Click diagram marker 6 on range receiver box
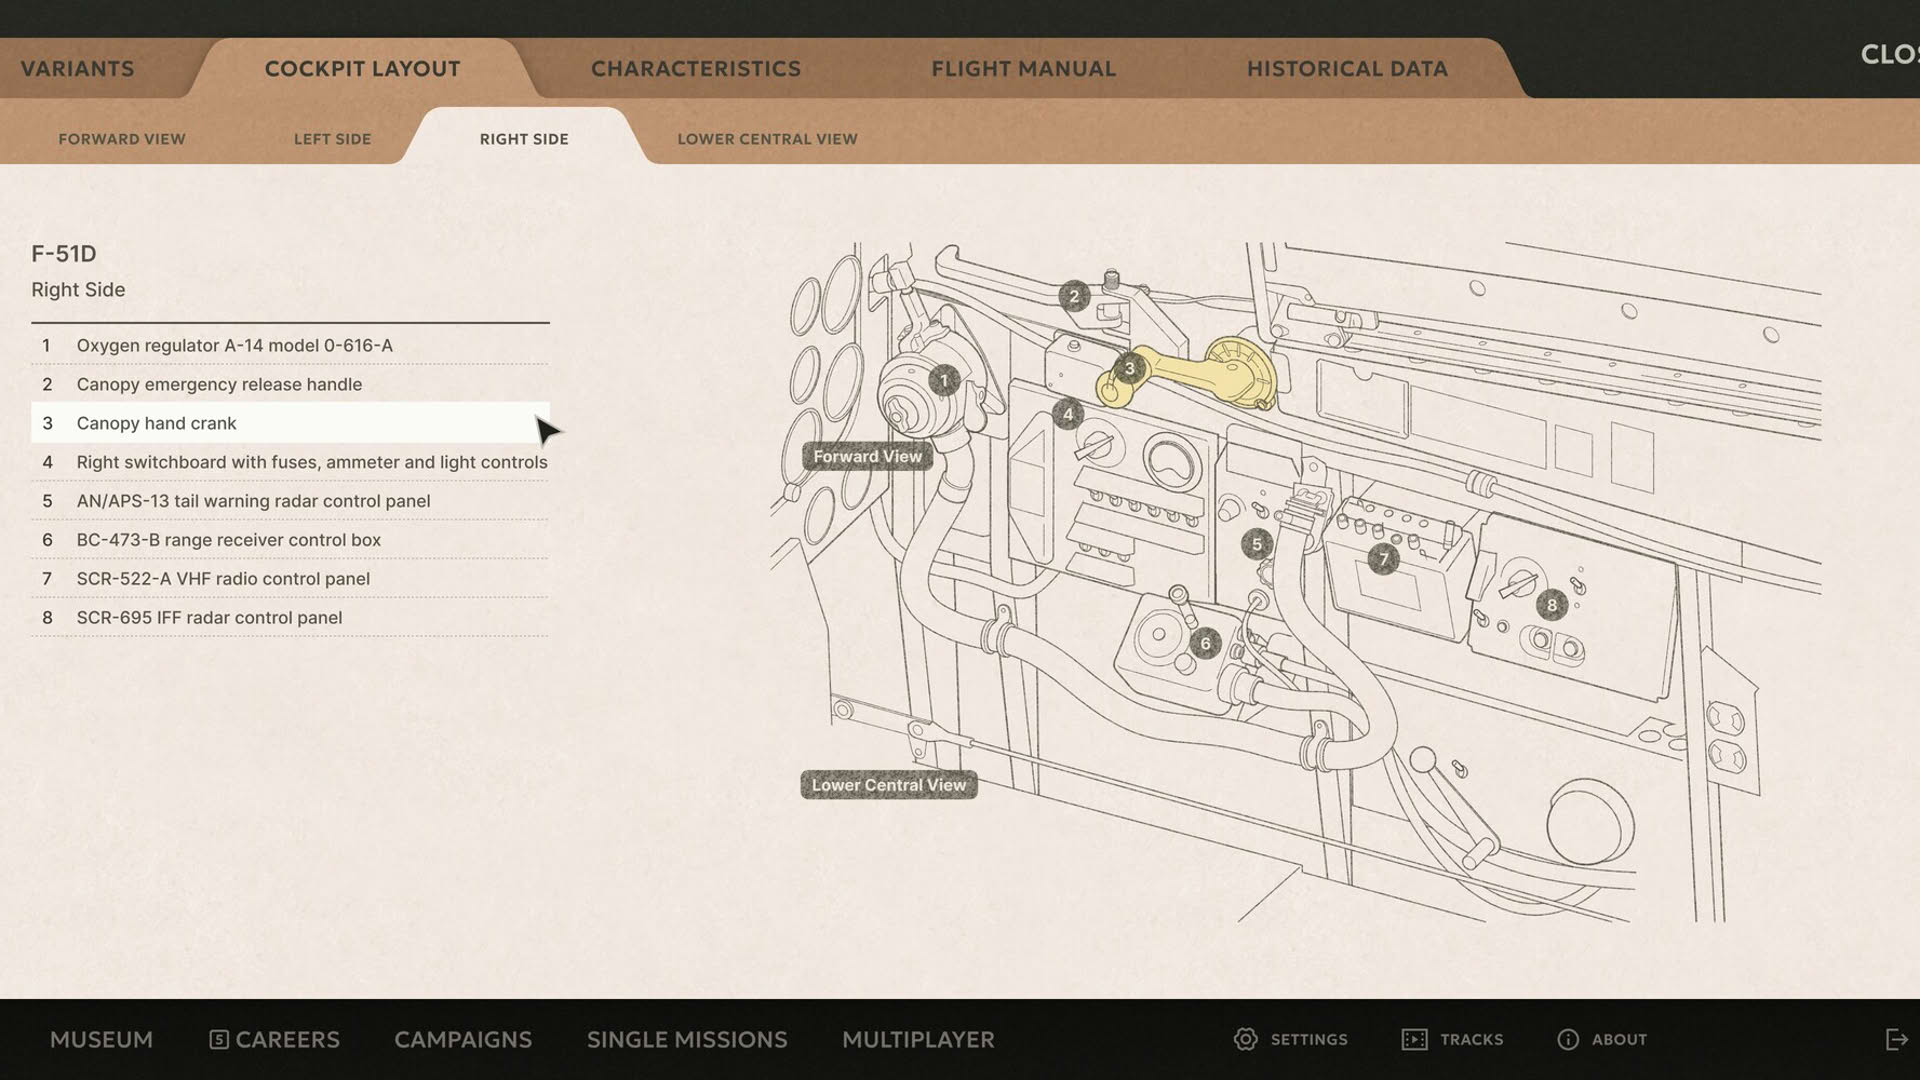The width and height of the screenshot is (1920, 1080). point(1205,643)
